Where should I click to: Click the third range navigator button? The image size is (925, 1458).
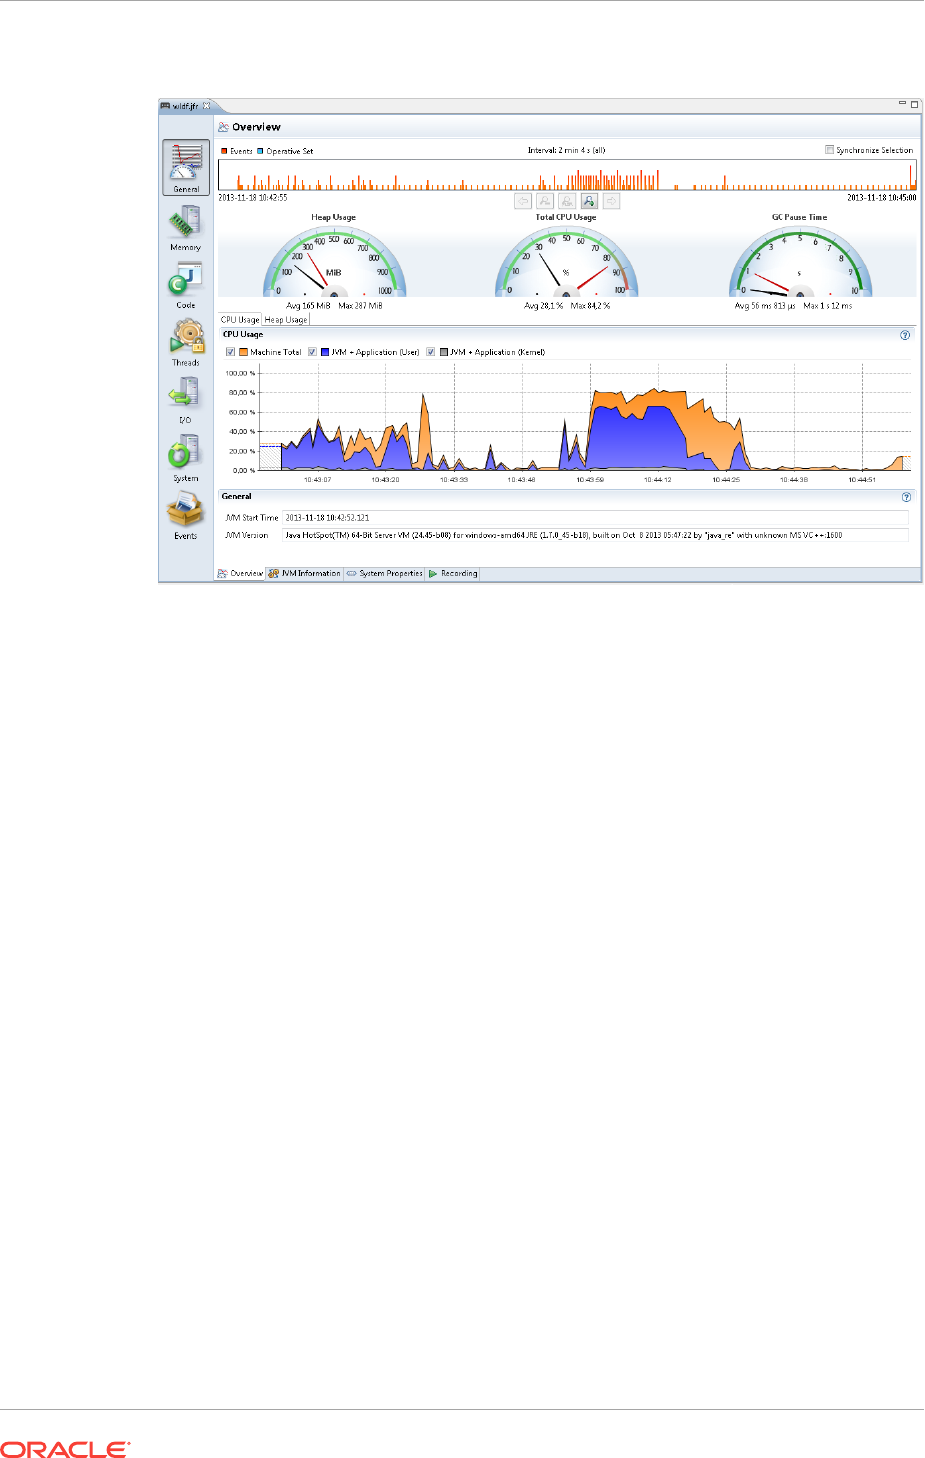point(567,201)
